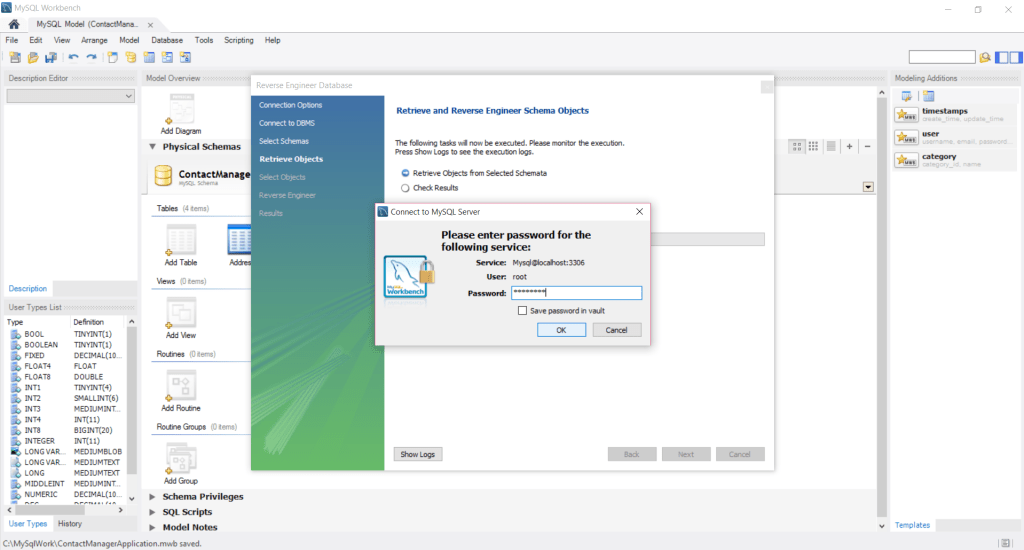Open the Templates tab
Image resolution: width=1024 pixels, height=550 pixels.
click(x=912, y=525)
